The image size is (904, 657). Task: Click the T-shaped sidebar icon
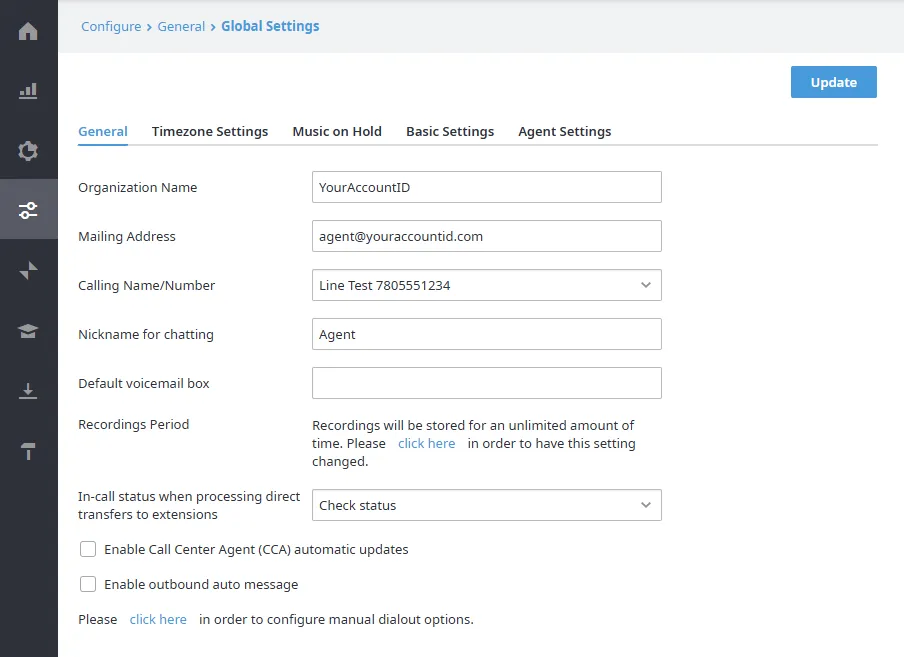pos(28,451)
